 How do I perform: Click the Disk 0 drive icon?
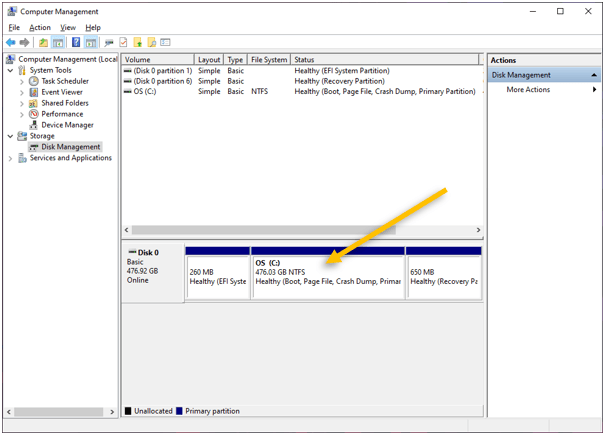(133, 252)
